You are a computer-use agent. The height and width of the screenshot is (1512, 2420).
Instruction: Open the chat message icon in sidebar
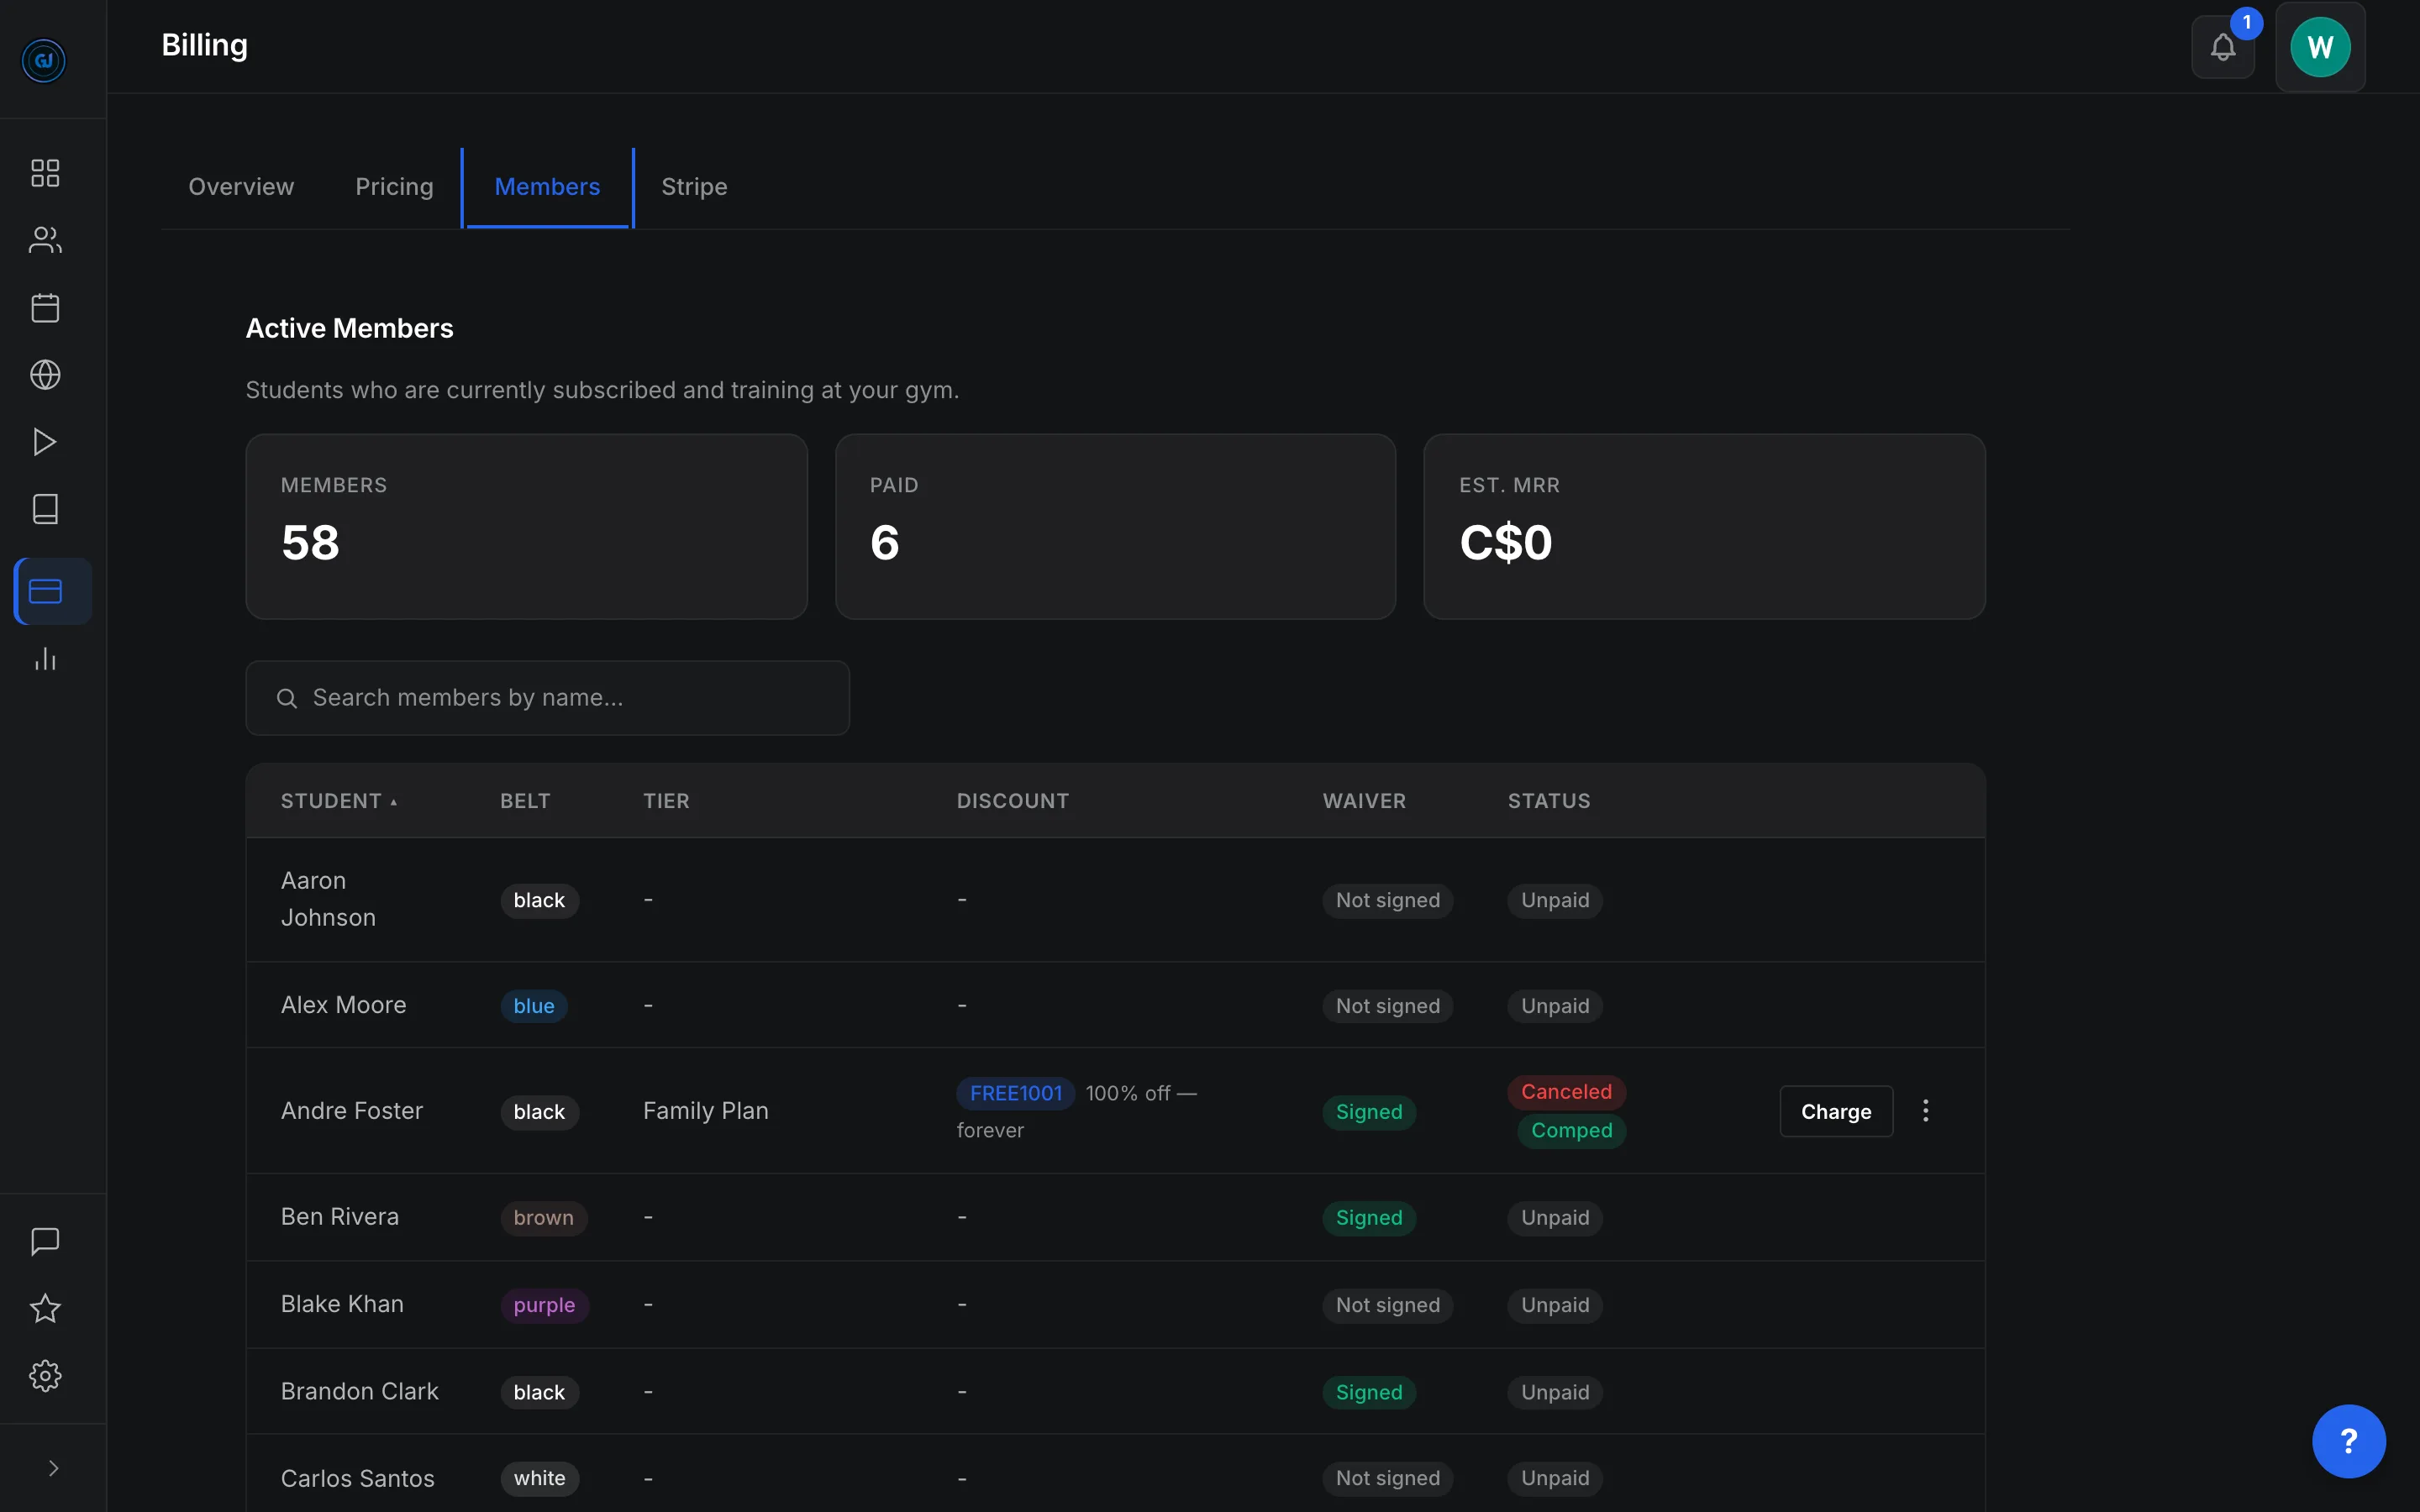coord(45,1241)
